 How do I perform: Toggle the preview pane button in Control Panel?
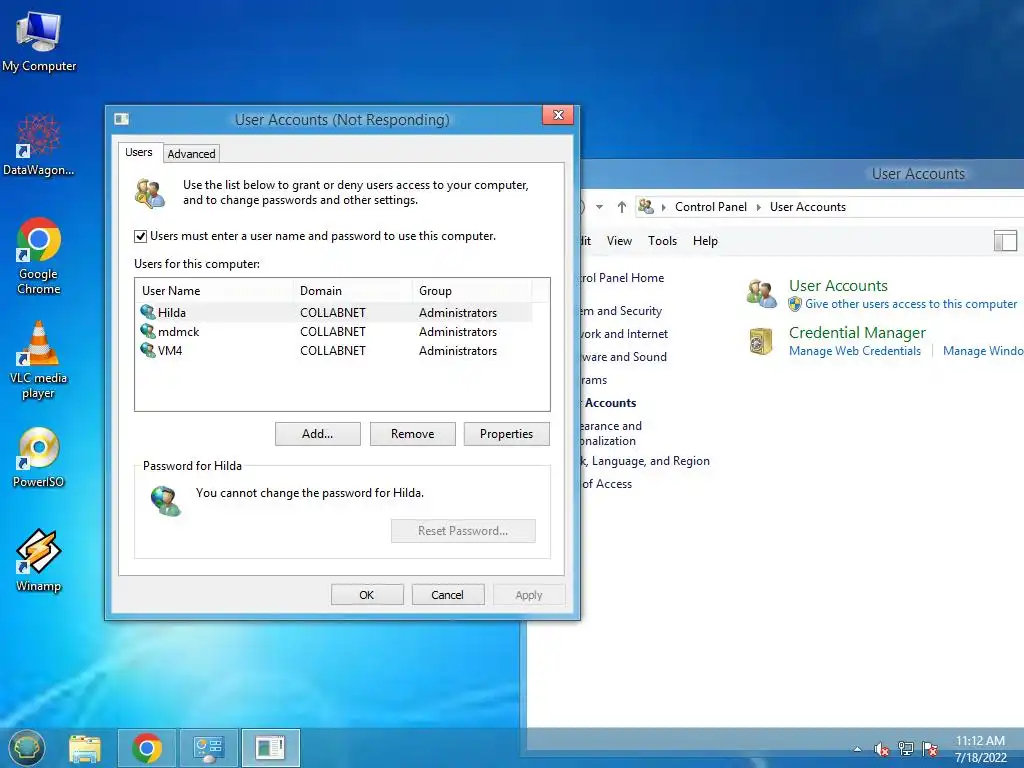[x=1005, y=240]
